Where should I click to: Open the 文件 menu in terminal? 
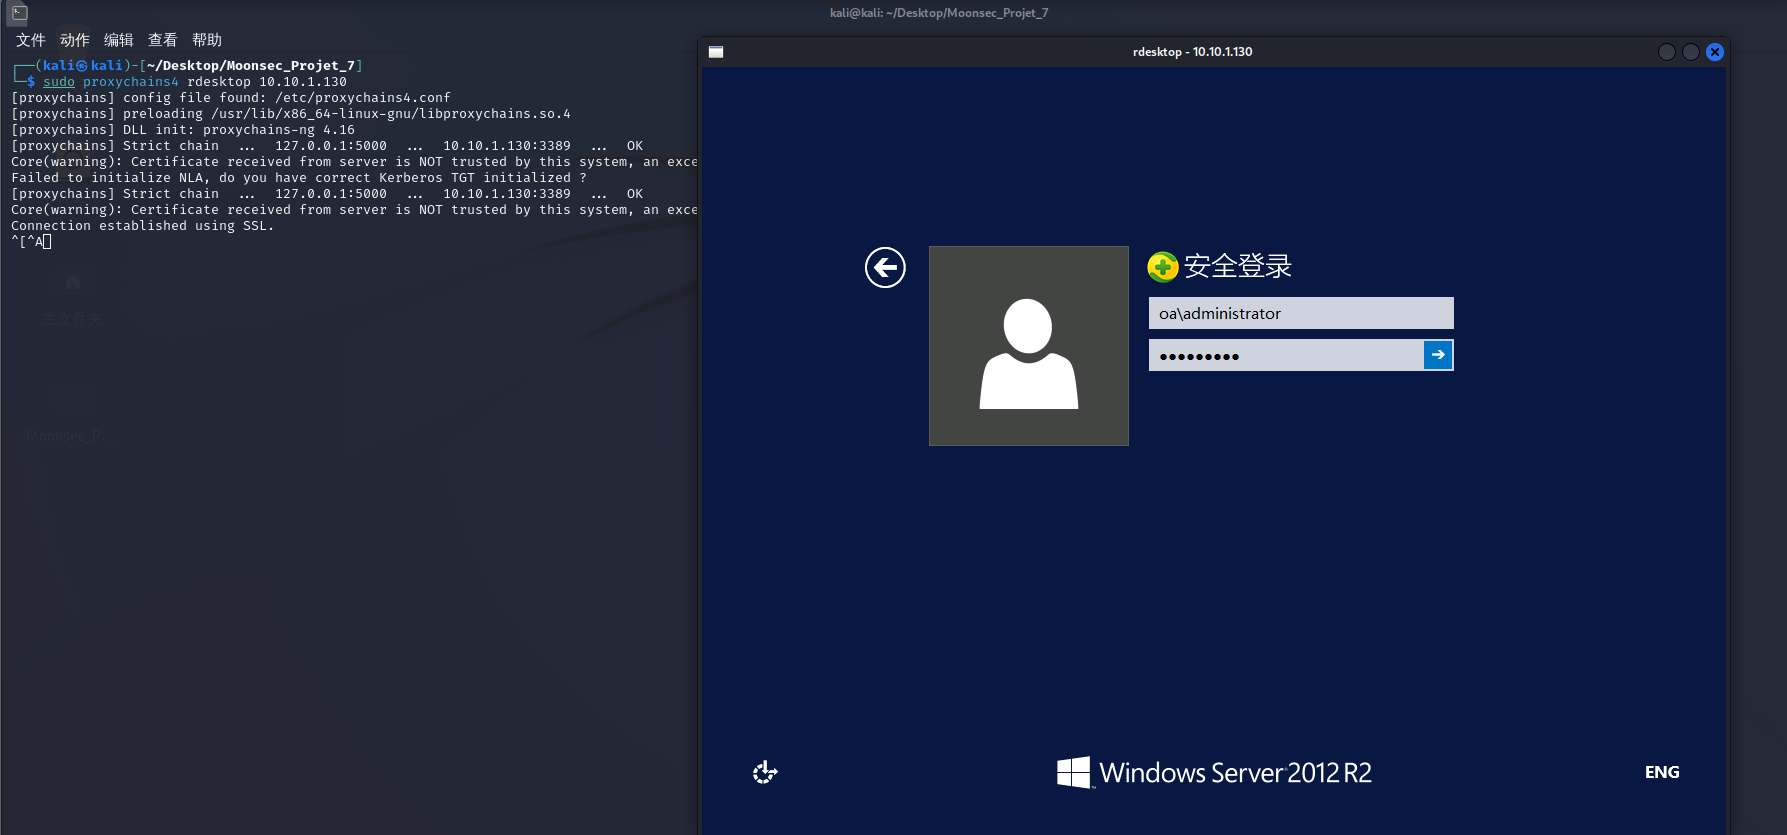(x=31, y=40)
